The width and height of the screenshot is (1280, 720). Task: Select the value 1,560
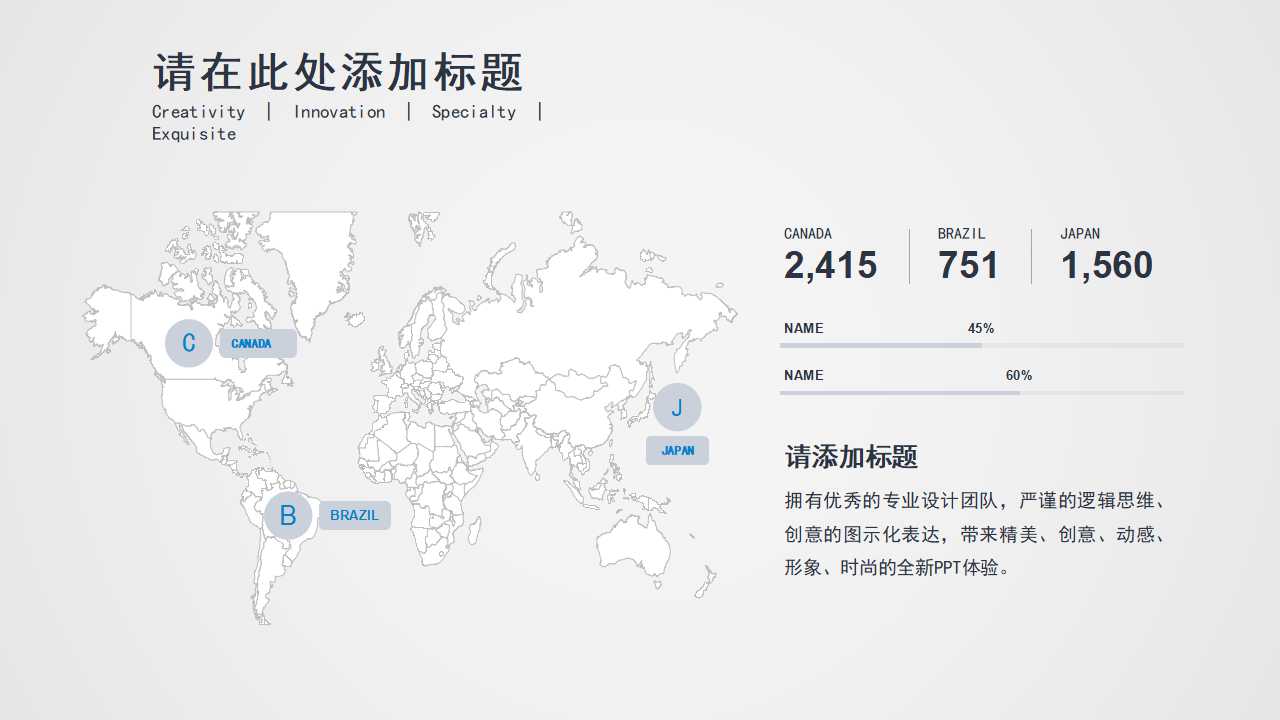pos(1107,266)
